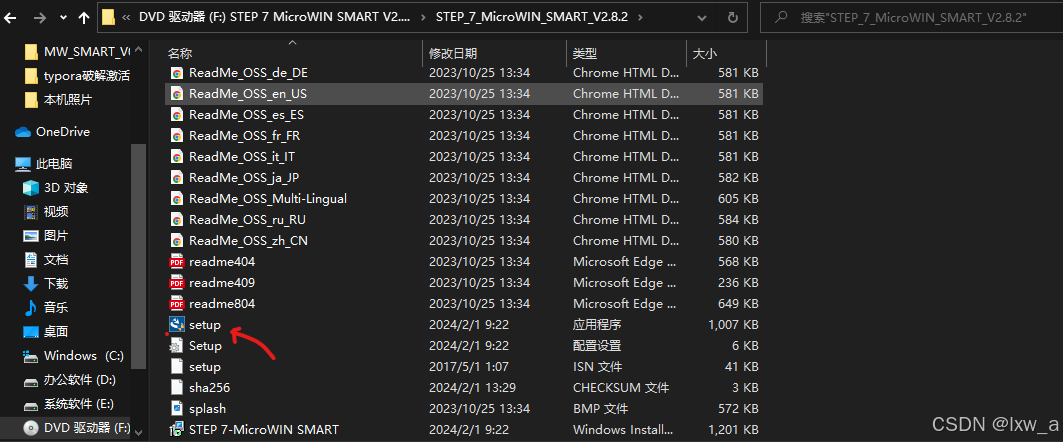
Task: Expand the chevron after STEP_7_MicroWIN_SMART_V2.8.2 path
Action: (640, 18)
